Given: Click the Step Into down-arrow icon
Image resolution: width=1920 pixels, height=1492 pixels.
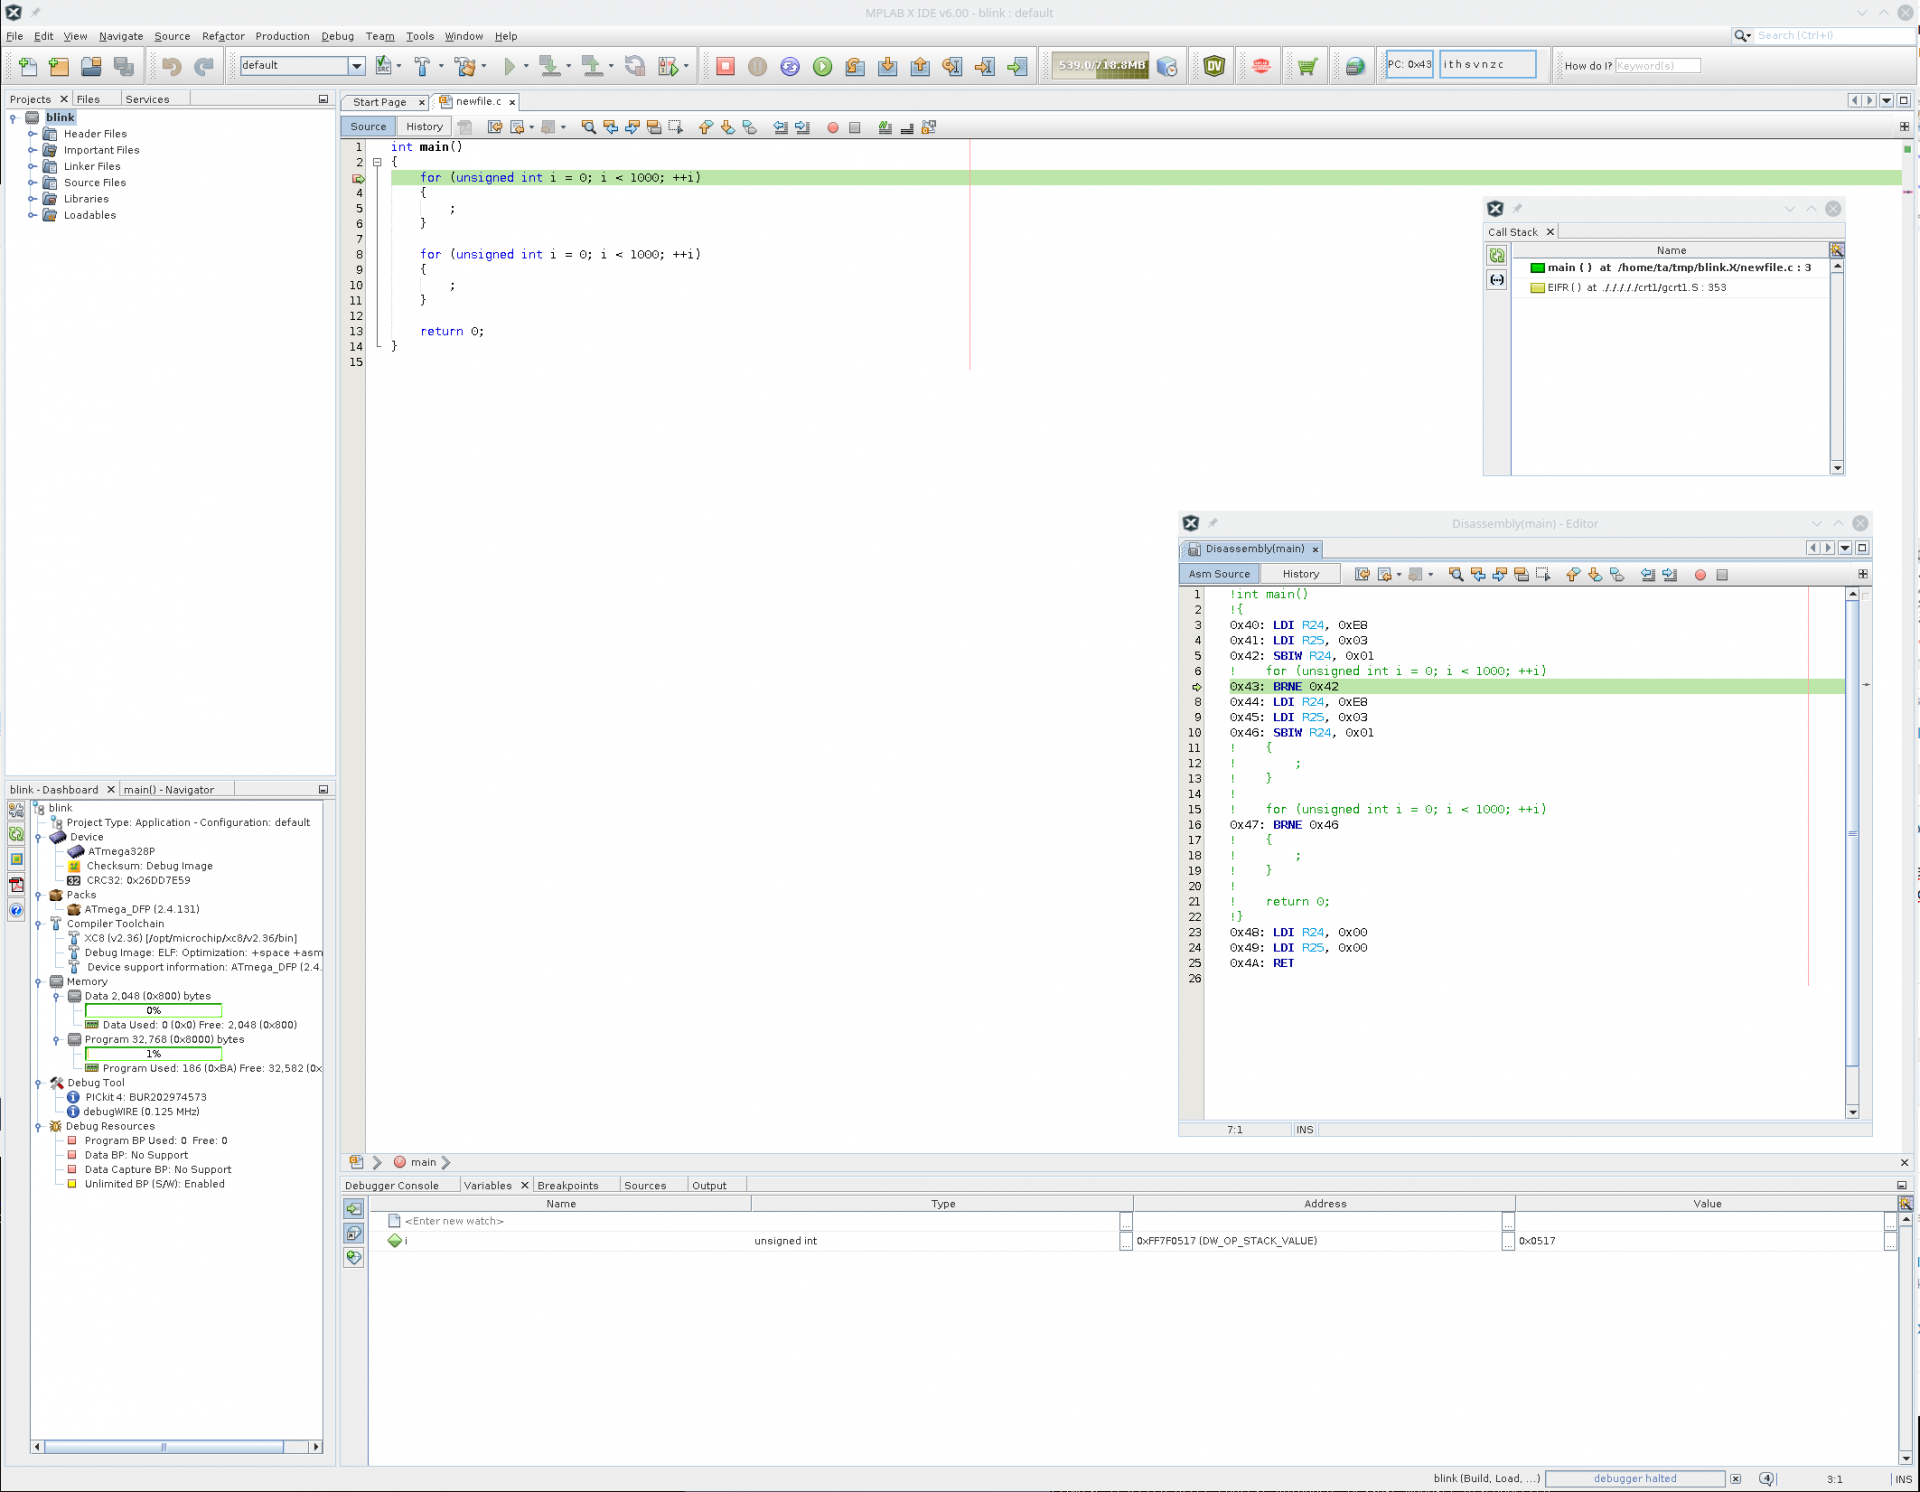Looking at the screenshot, I should 887,66.
